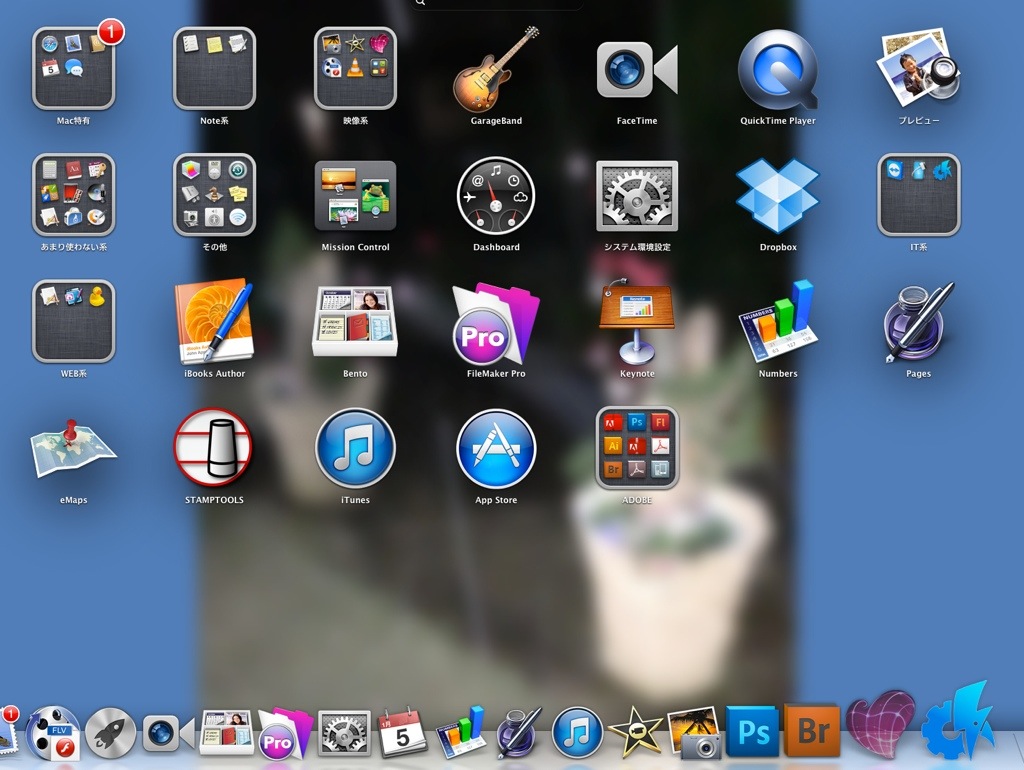The height and width of the screenshot is (770, 1024).
Task: Open FaceTime from the Dock
Action: click(168, 734)
